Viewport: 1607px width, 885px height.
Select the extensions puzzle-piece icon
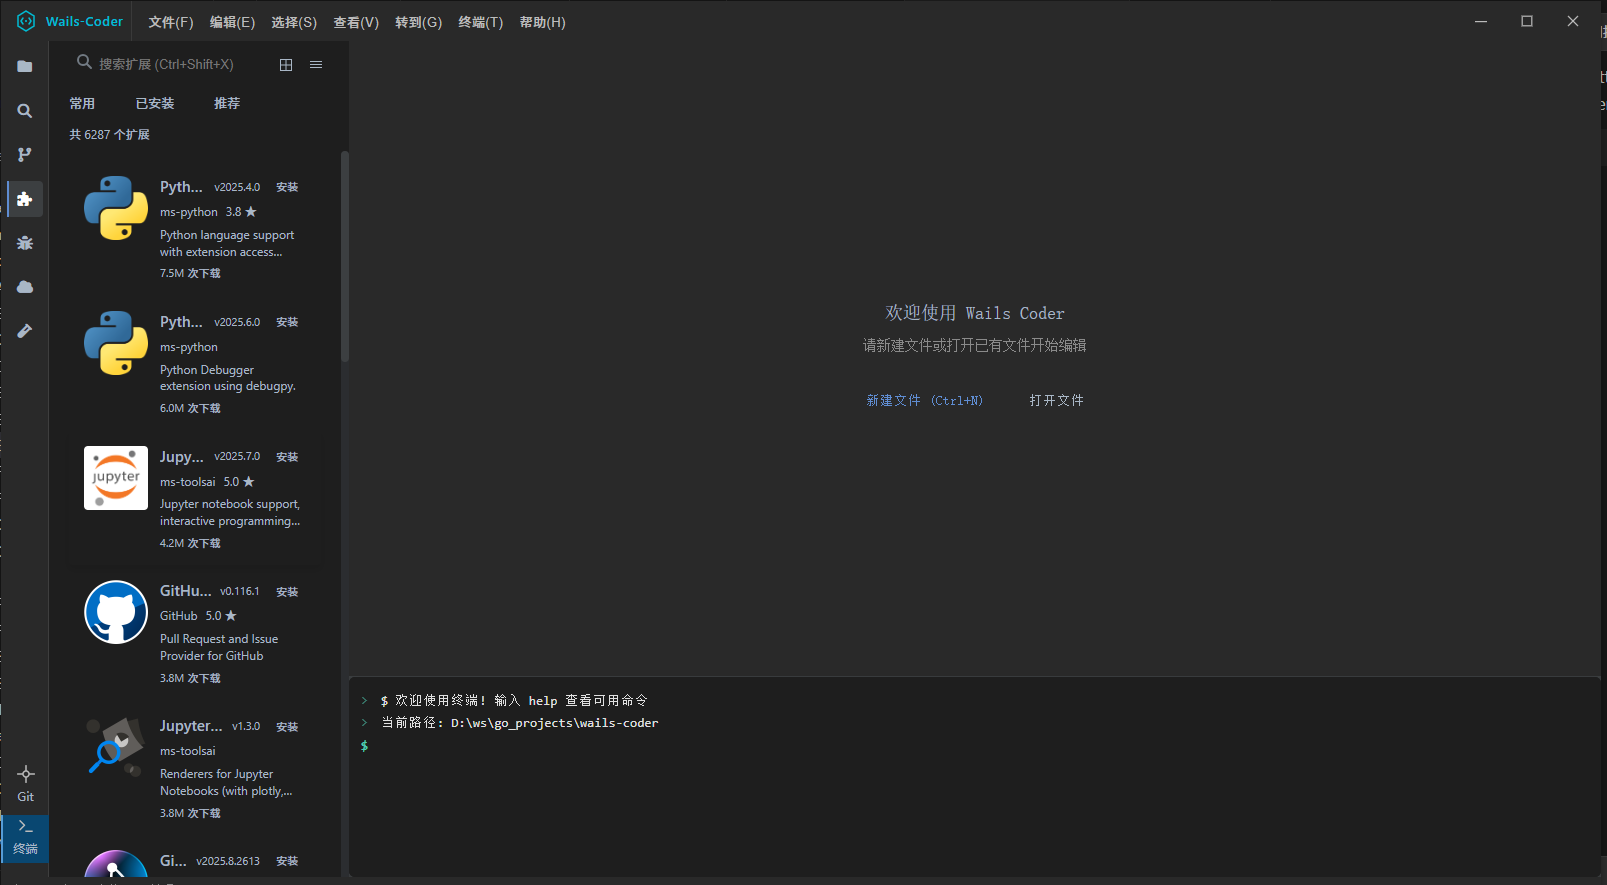point(25,199)
